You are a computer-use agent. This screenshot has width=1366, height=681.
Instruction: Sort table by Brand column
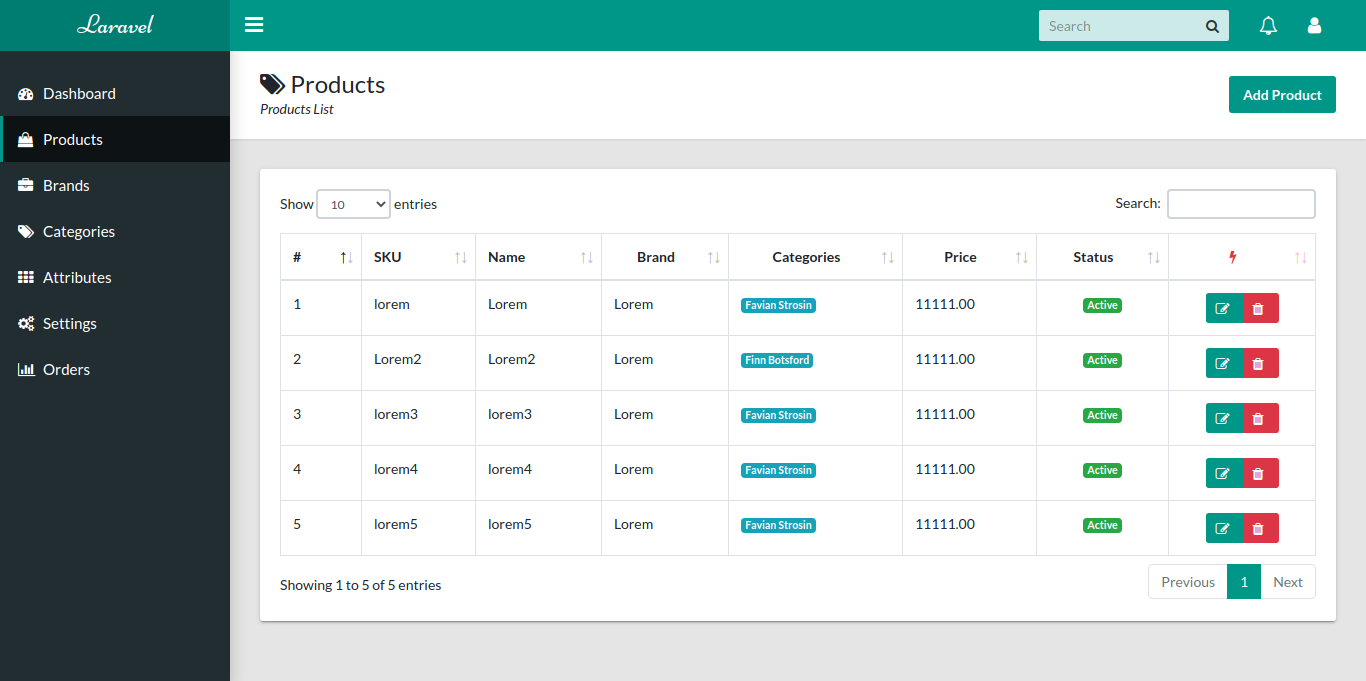(x=665, y=257)
